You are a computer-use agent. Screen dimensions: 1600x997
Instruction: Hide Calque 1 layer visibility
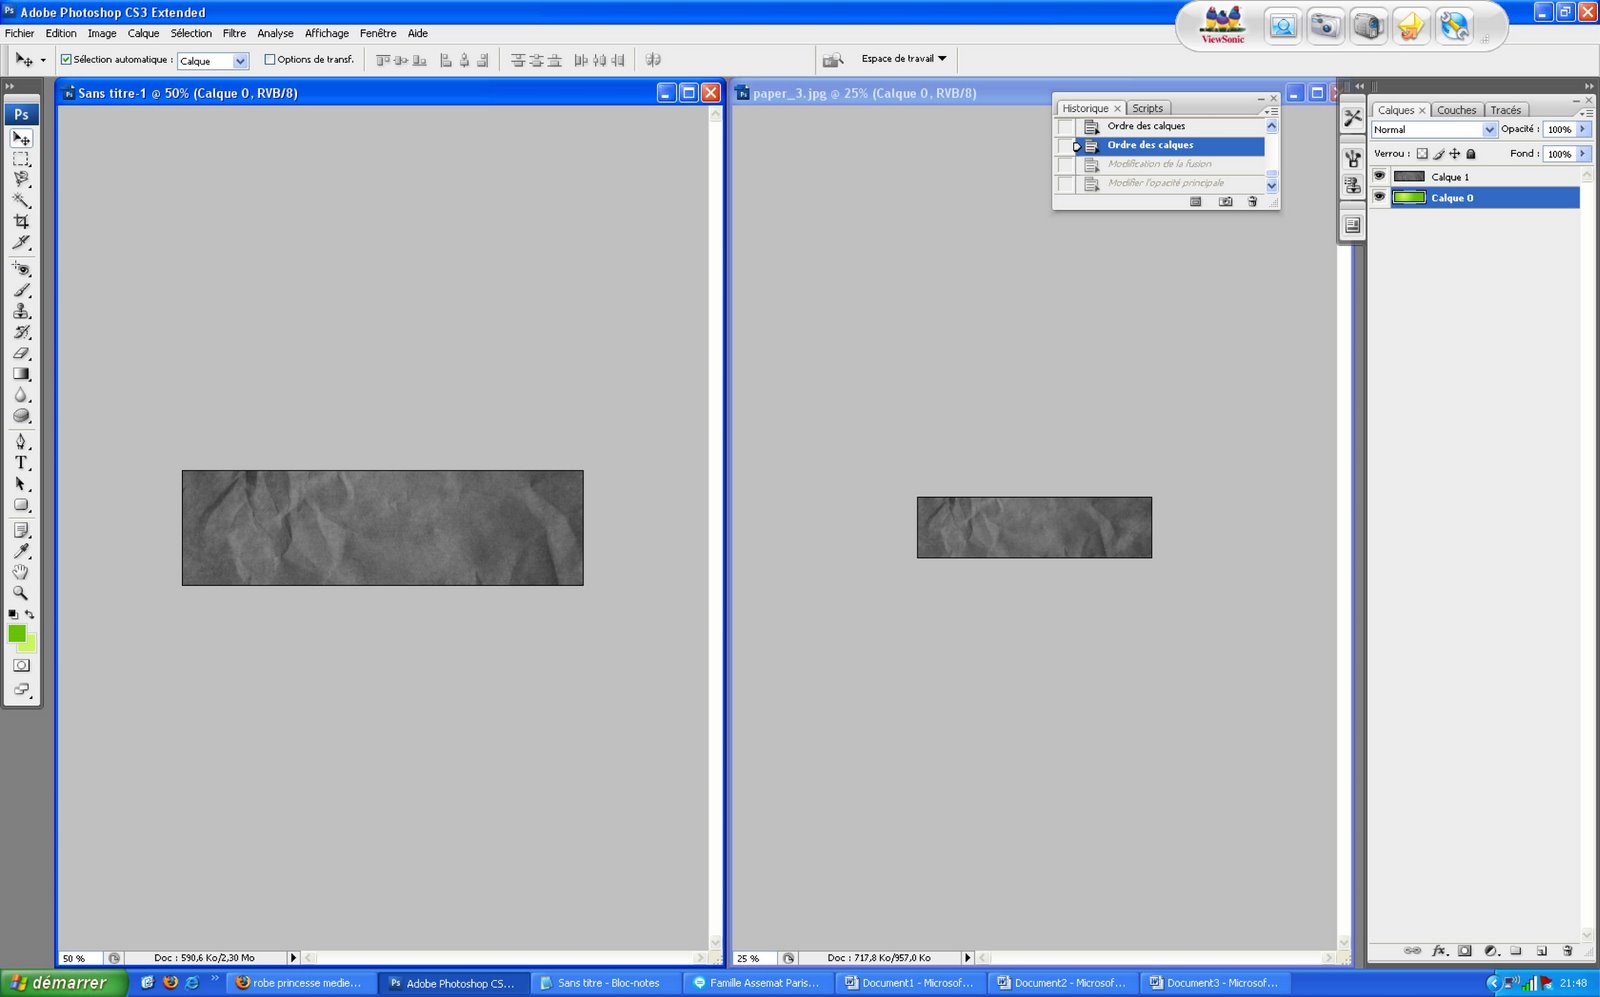point(1379,176)
